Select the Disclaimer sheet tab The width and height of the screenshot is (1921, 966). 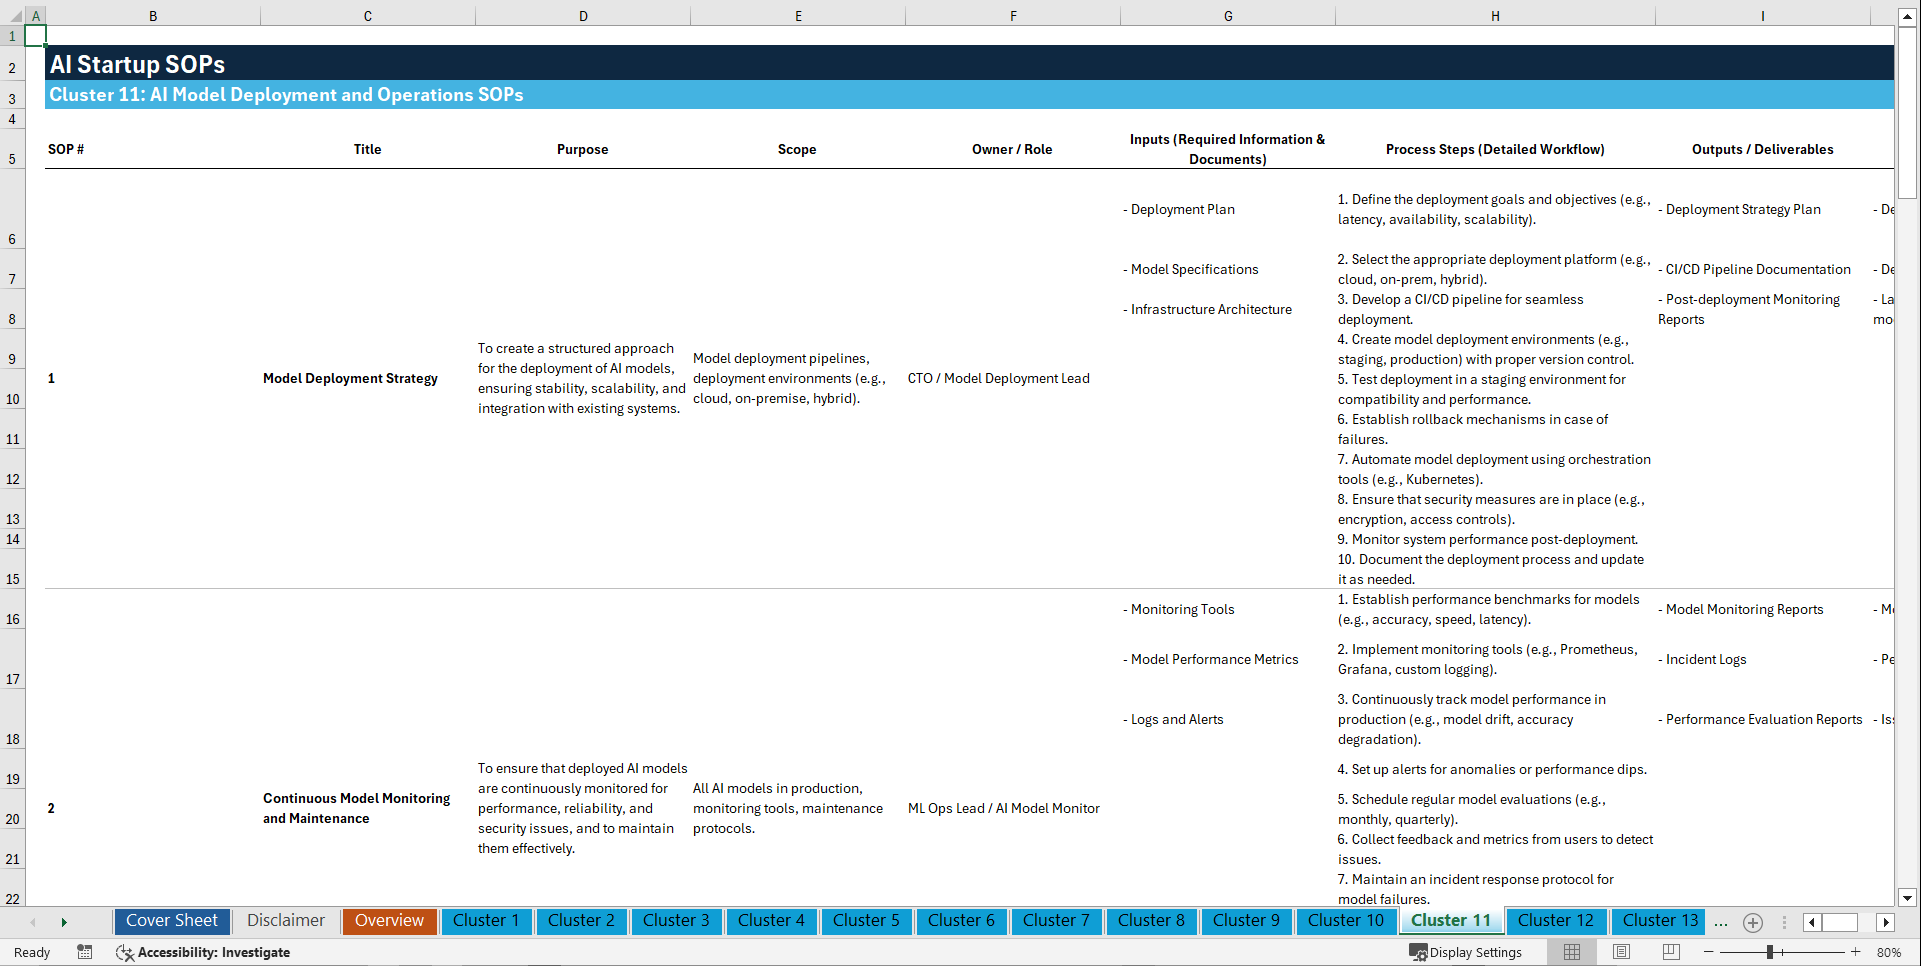click(x=285, y=921)
